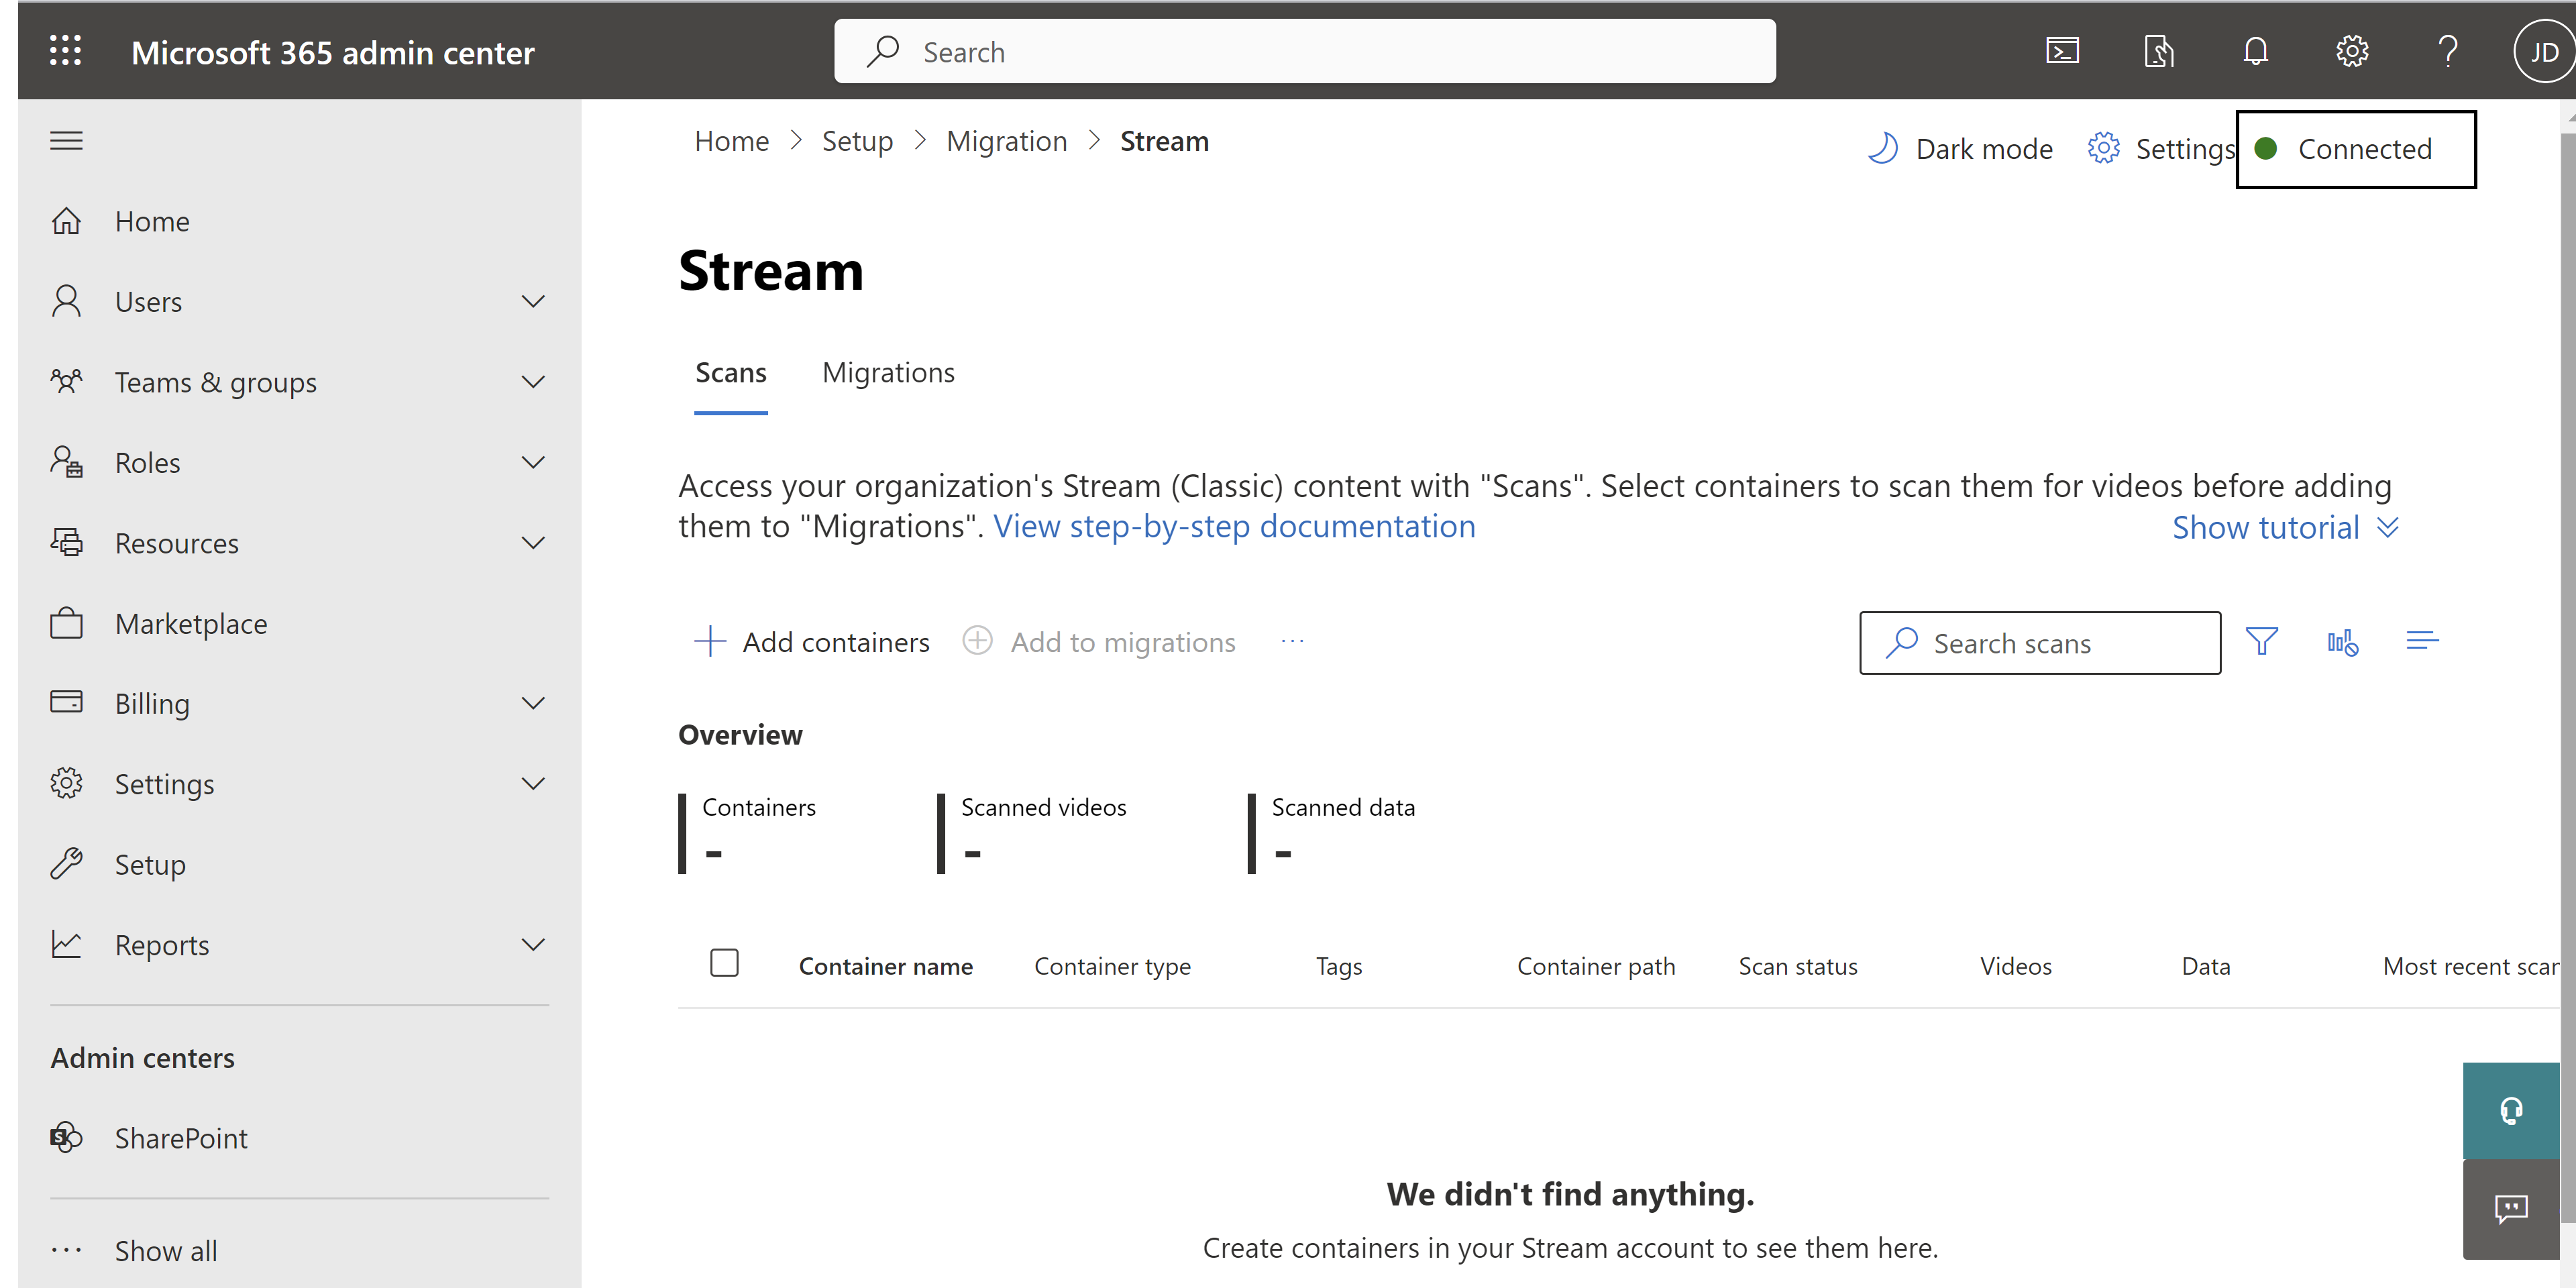Switch to the Migrations tab
The width and height of the screenshot is (2576, 1288).
(x=889, y=371)
